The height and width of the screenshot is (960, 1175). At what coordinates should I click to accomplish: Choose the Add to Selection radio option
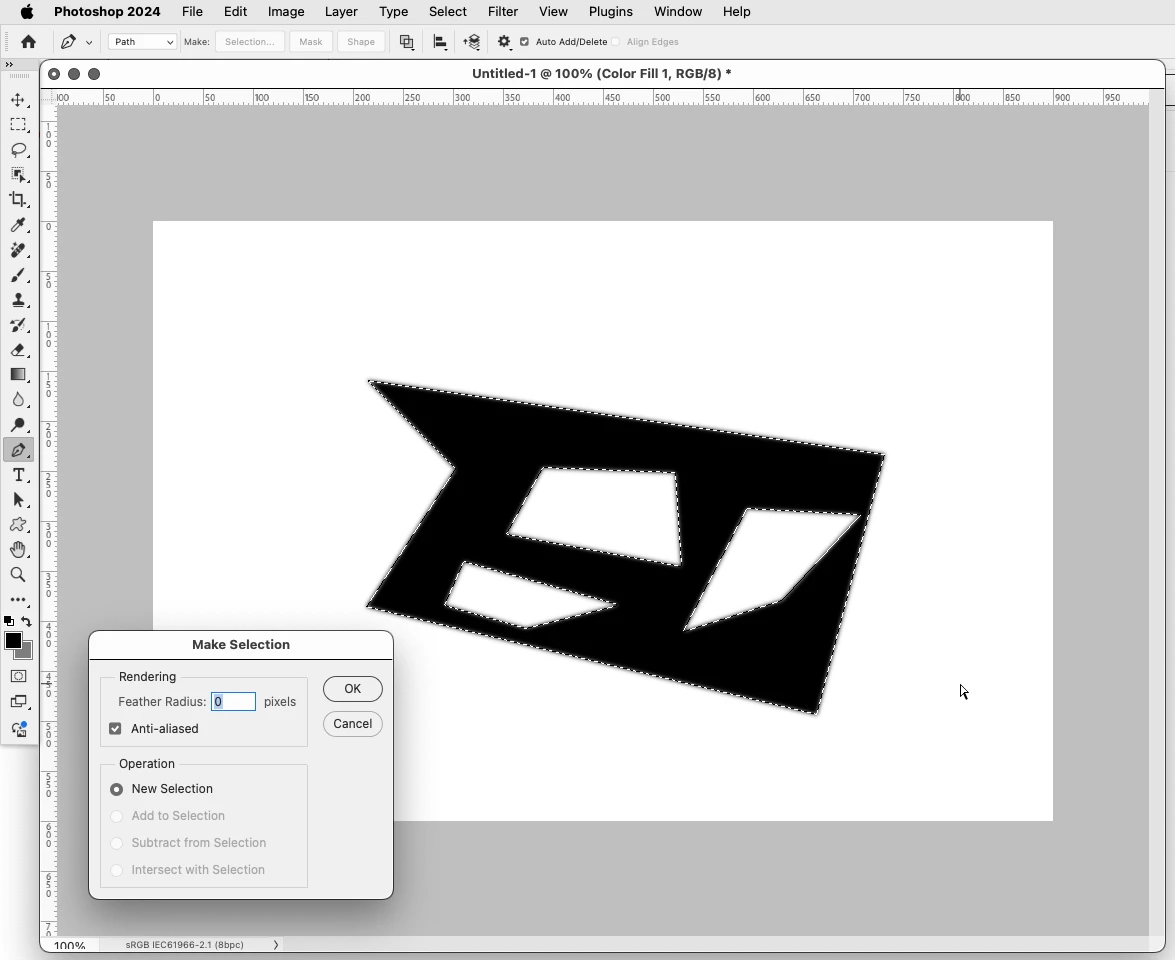(x=116, y=816)
